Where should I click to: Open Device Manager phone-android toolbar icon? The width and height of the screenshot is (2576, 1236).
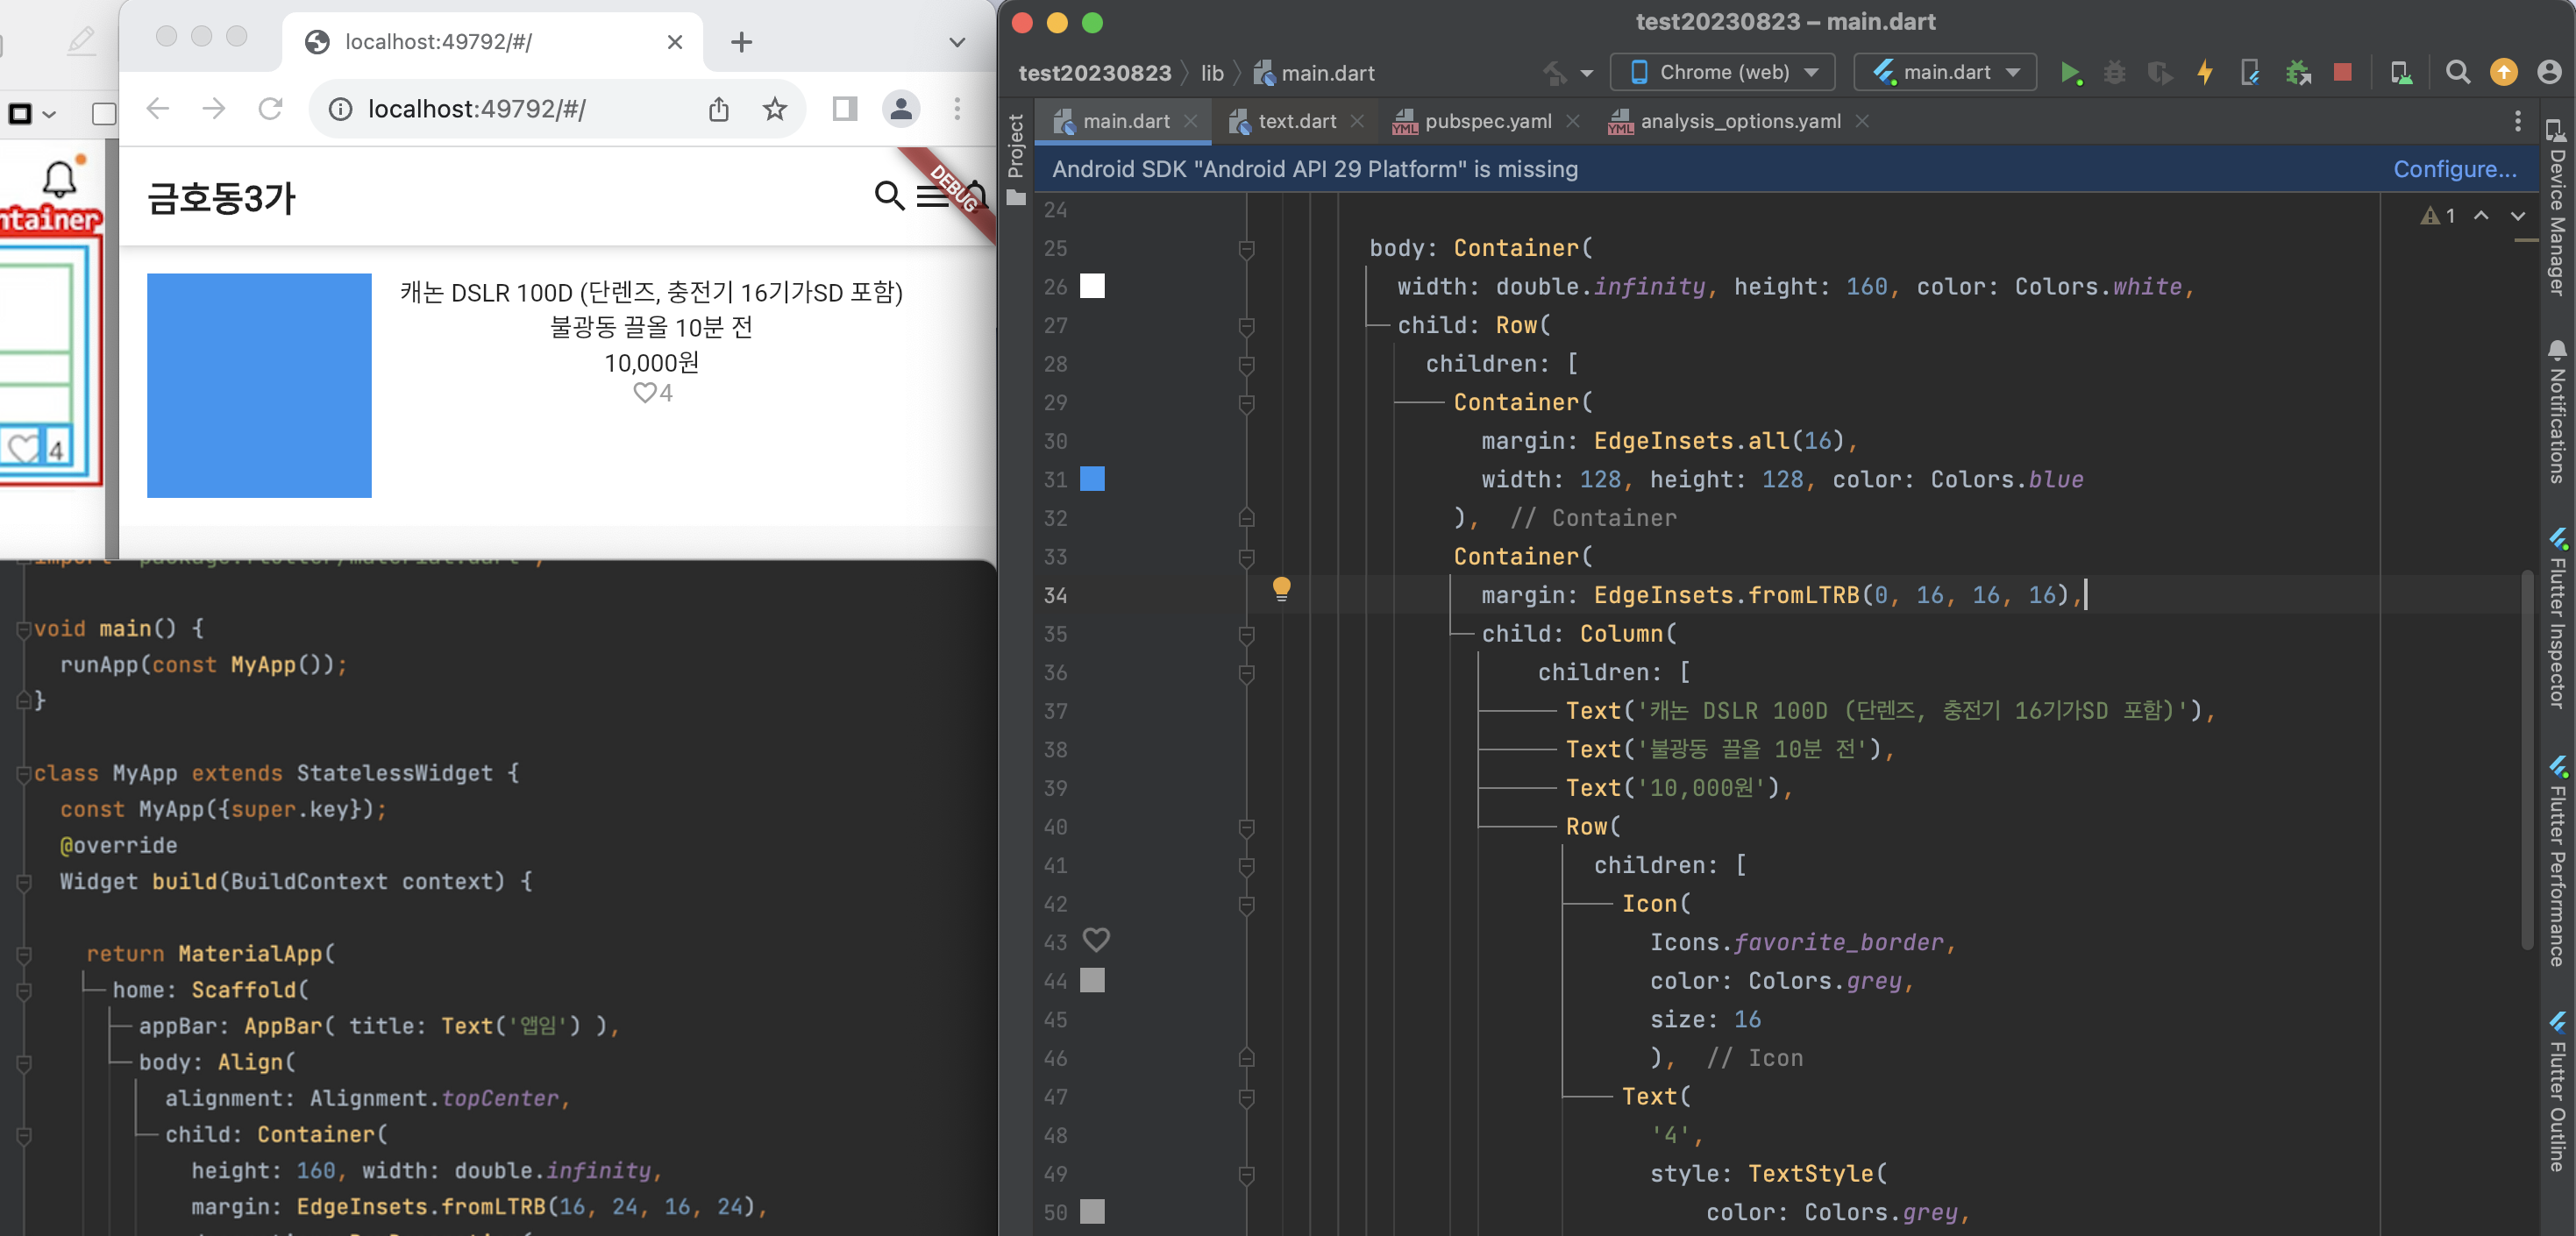(x=2401, y=73)
